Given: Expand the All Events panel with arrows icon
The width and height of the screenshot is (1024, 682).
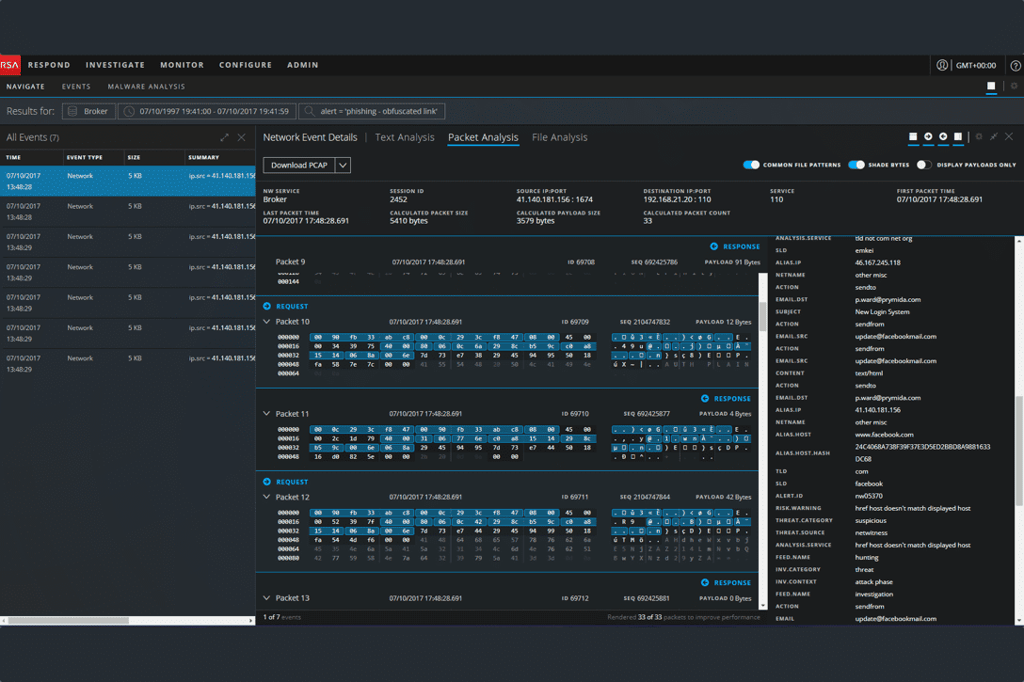Looking at the screenshot, I should 224,138.
